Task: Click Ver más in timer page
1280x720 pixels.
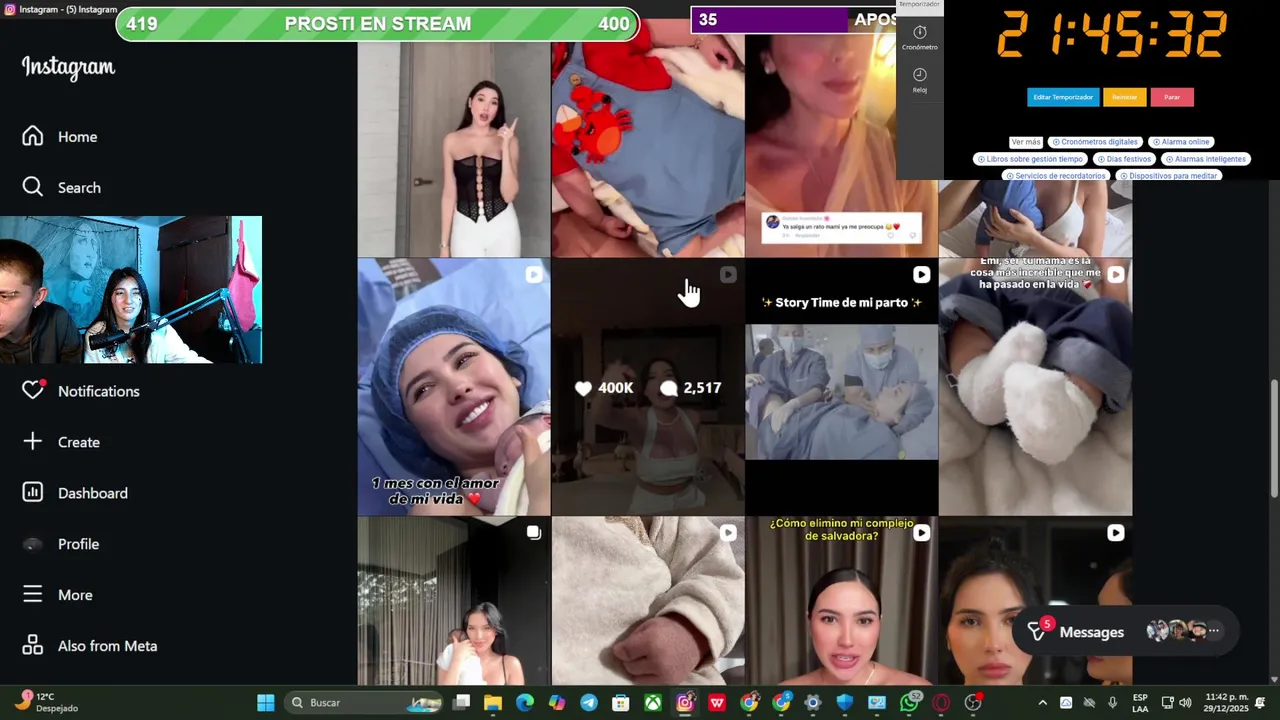Action: pyautogui.click(x=1026, y=142)
